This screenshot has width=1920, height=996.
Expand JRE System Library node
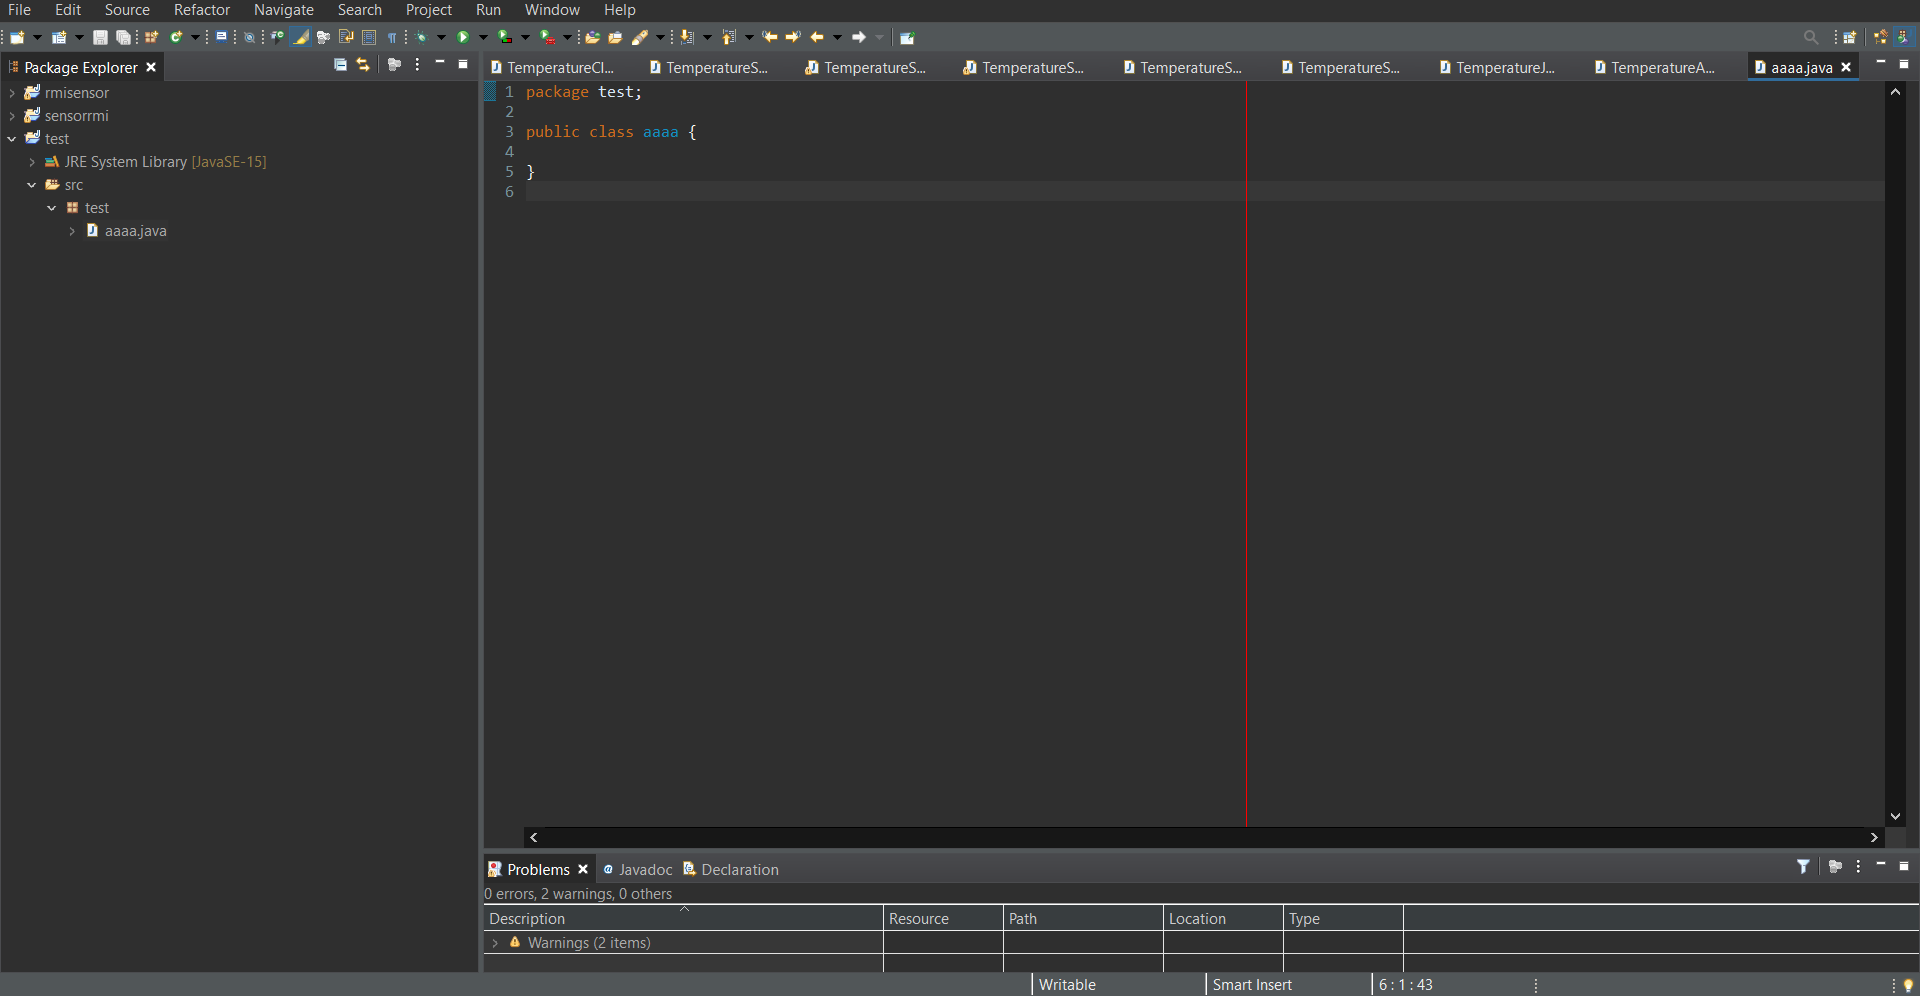32,162
